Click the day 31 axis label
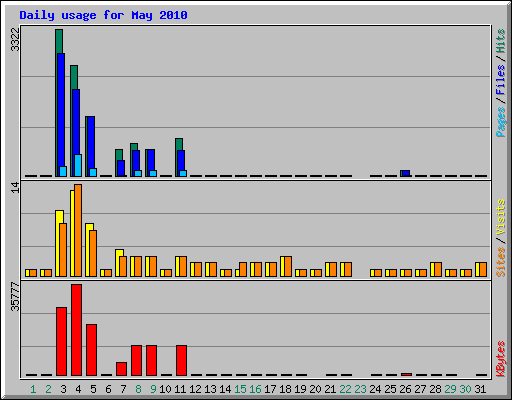This screenshot has height=400, width=512. point(480,389)
